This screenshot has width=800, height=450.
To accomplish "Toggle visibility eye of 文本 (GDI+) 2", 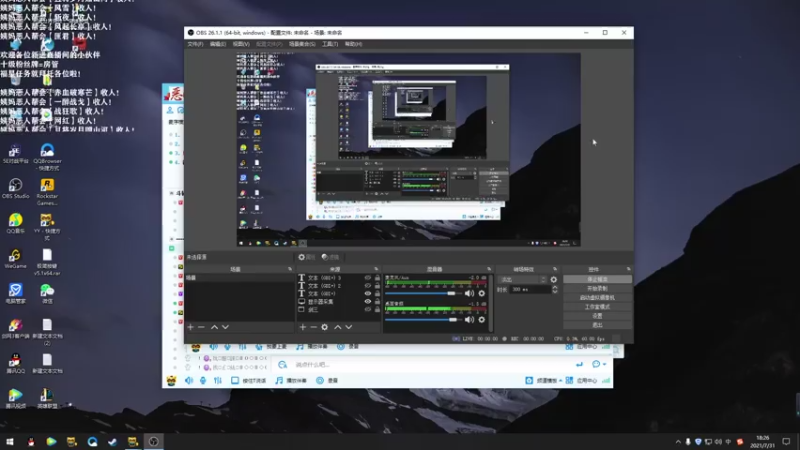I will [x=367, y=286].
